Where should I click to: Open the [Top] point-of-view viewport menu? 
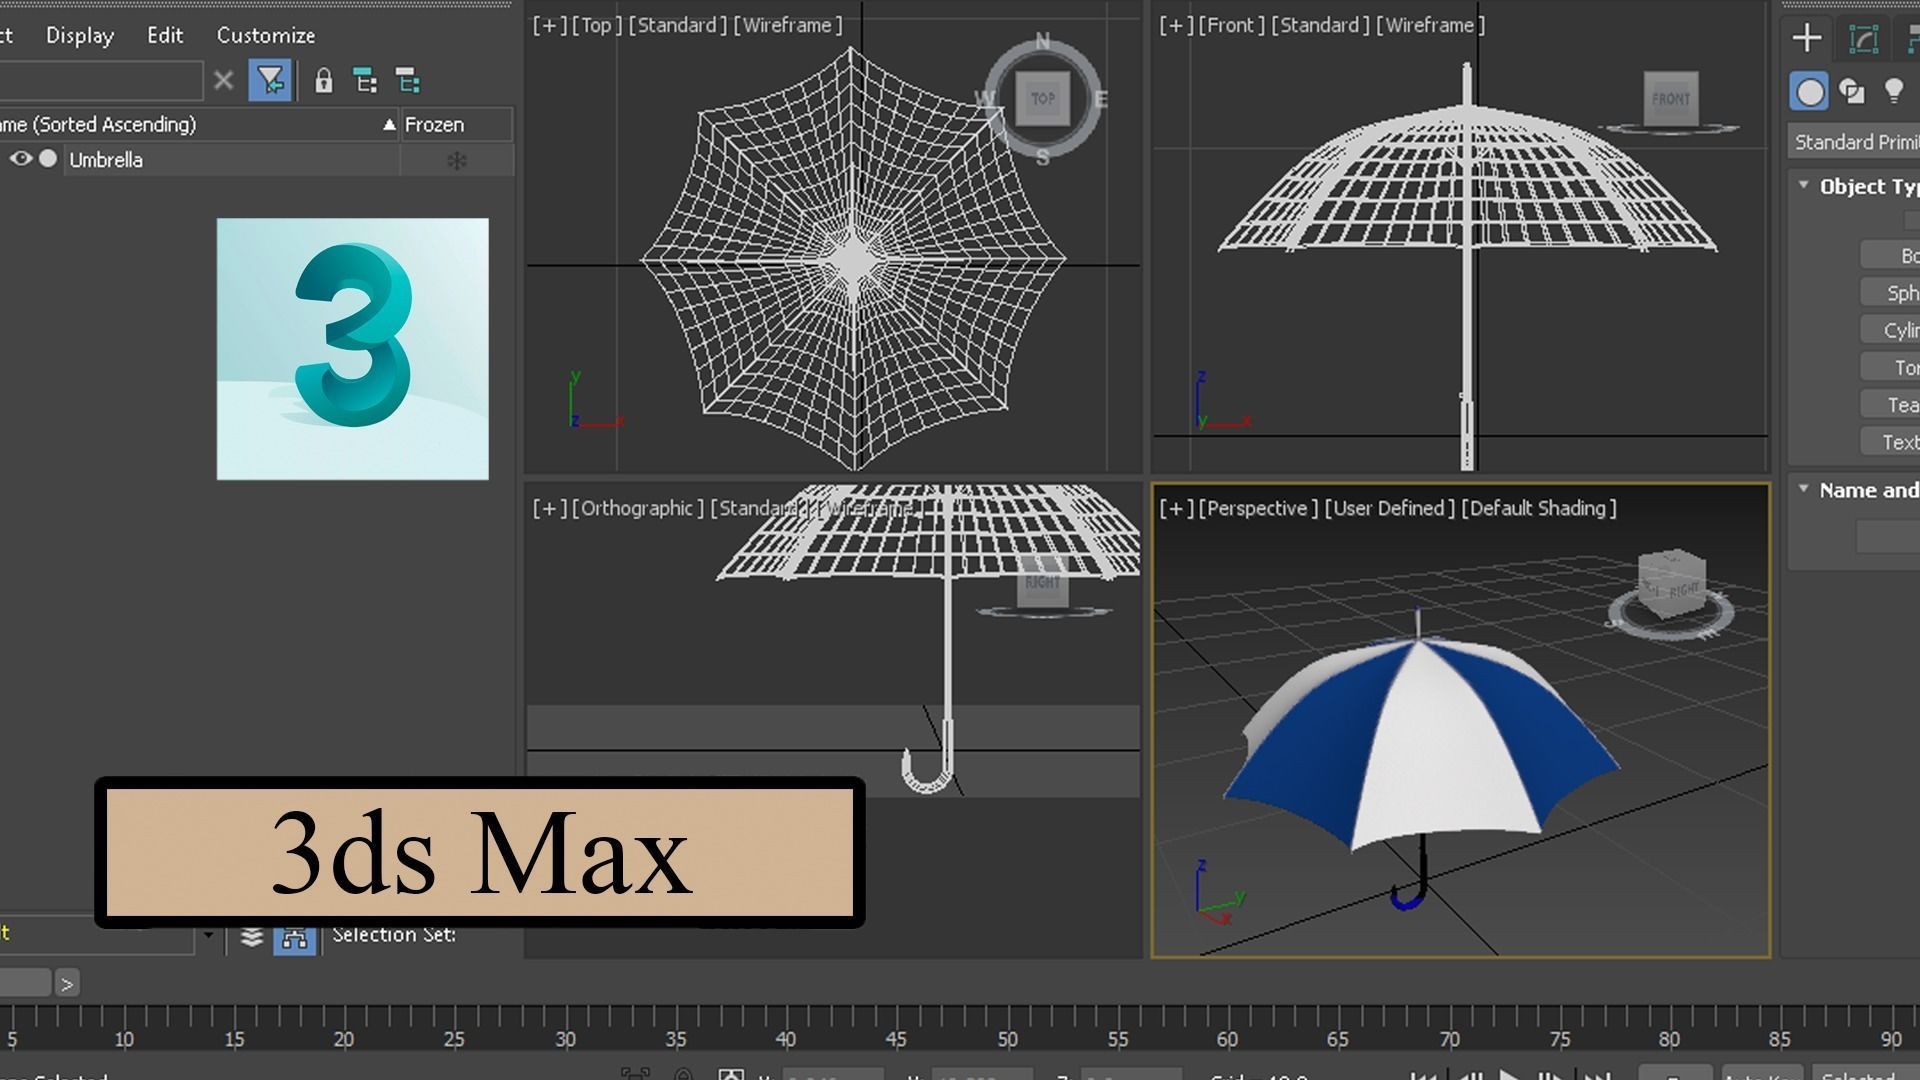click(x=596, y=25)
